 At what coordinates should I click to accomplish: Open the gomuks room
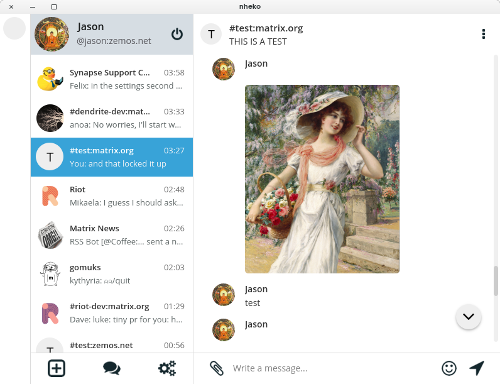[112, 274]
